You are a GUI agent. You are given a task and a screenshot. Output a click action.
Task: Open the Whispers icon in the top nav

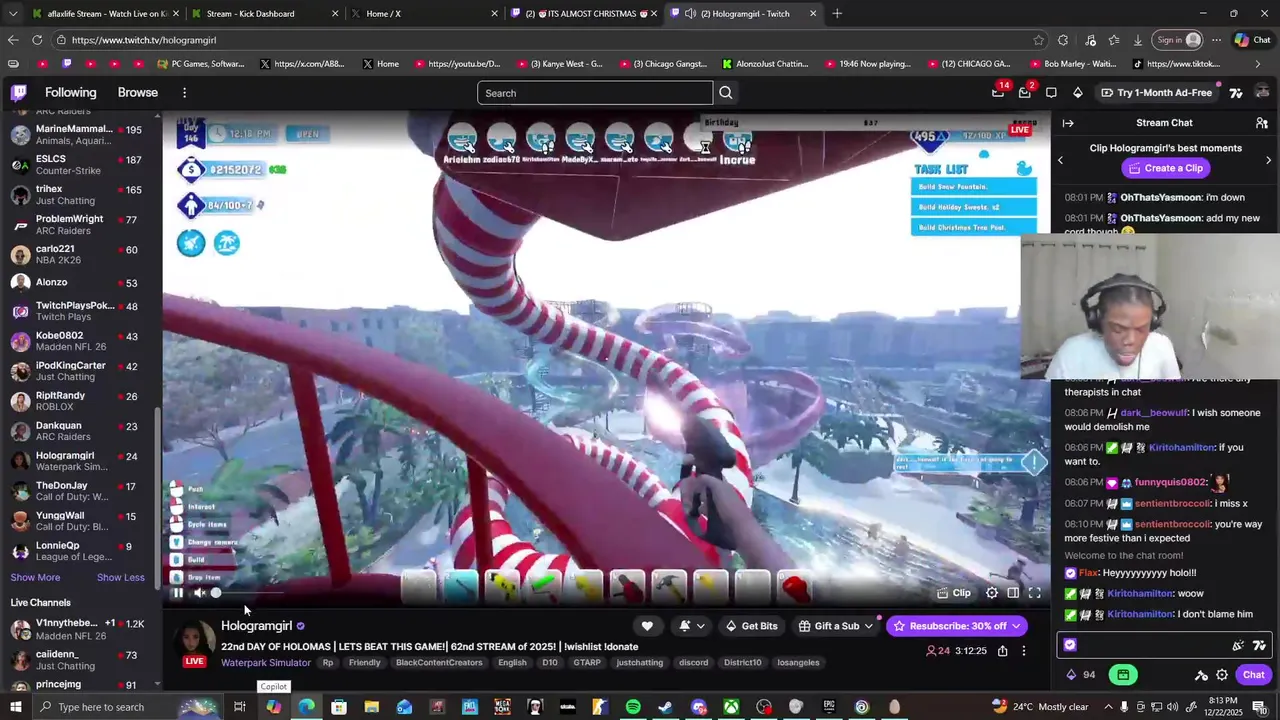[1051, 93]
